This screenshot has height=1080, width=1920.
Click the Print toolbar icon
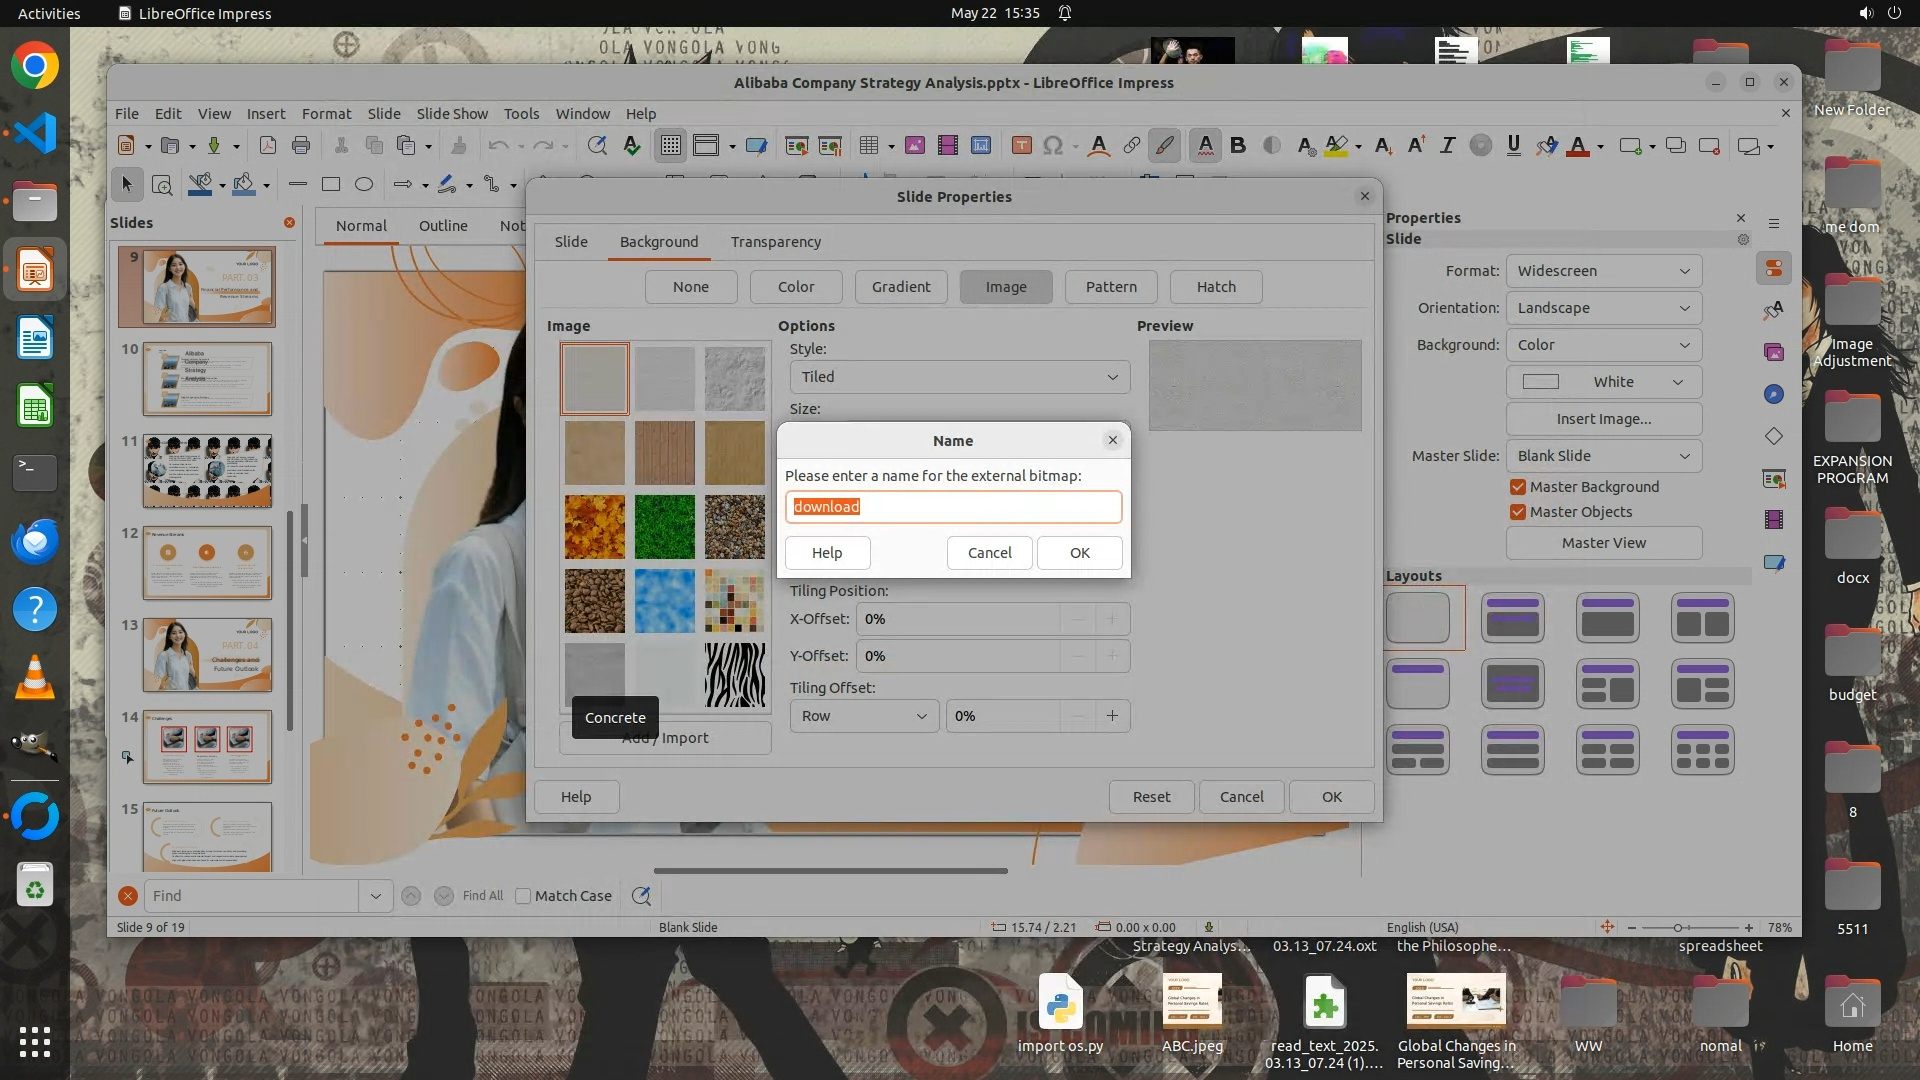click(301, 146)
